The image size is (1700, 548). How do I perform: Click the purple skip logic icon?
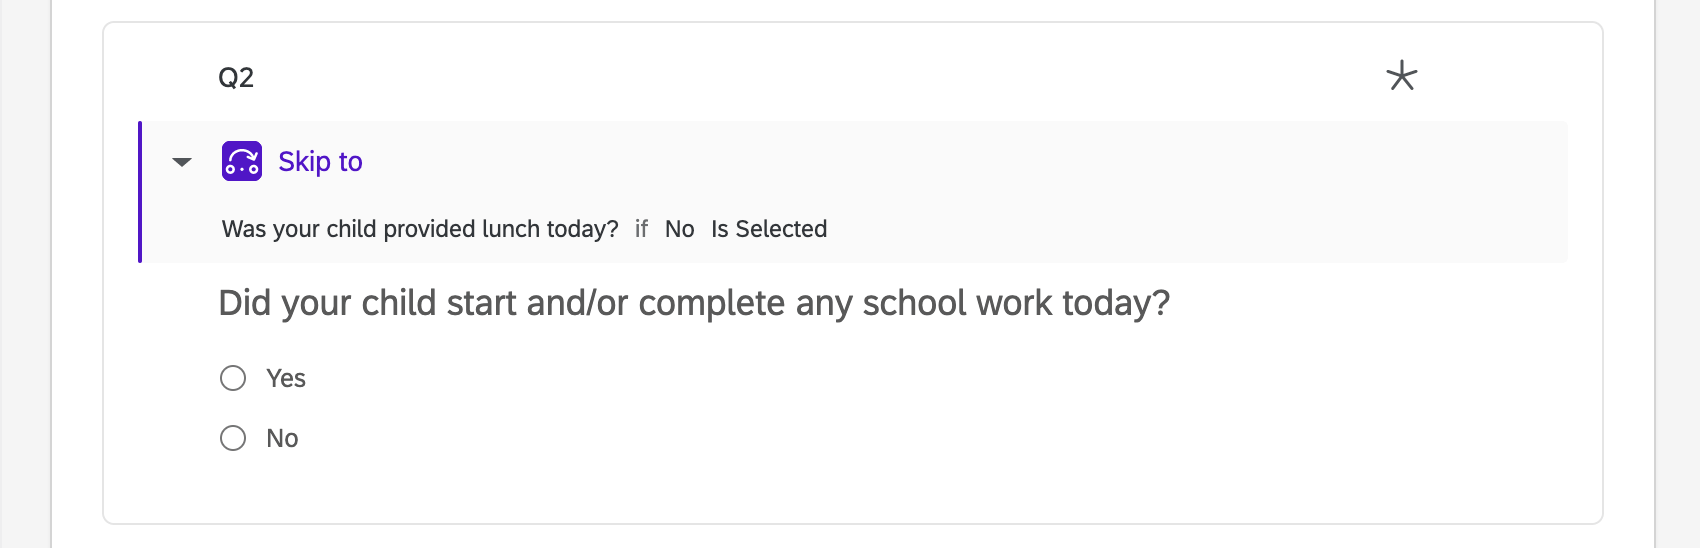point(242,161)
